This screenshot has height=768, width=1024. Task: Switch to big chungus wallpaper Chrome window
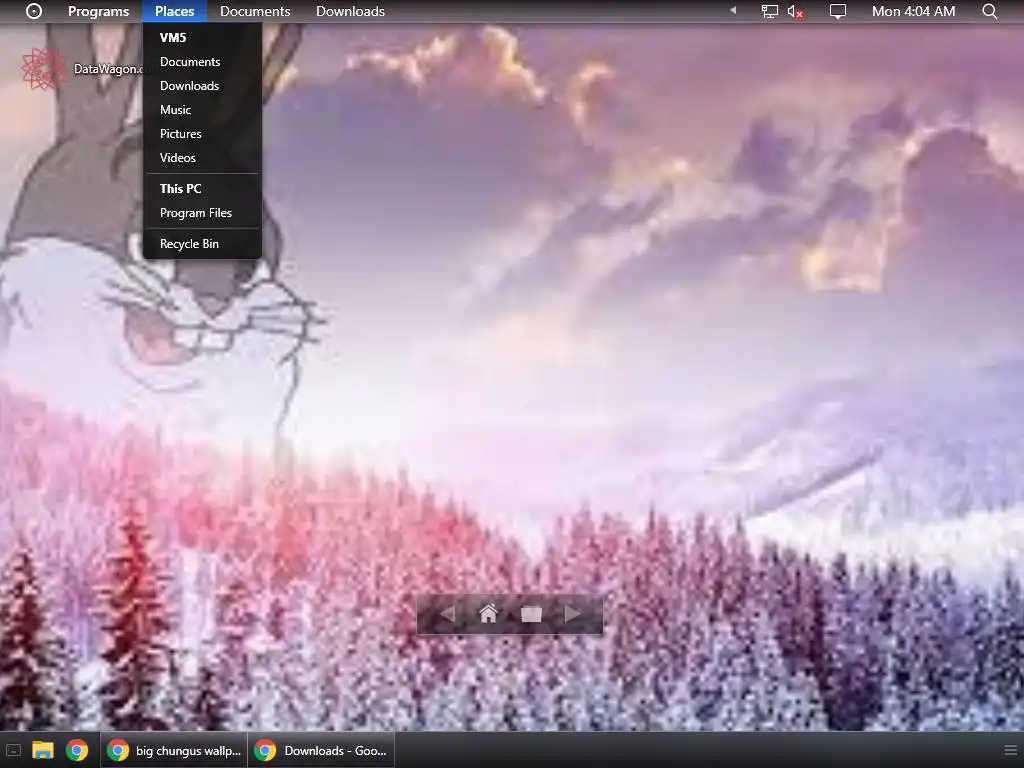coord(174,750)
